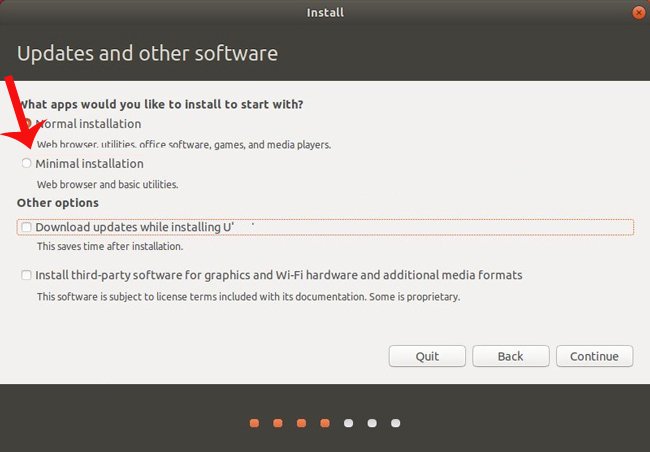Click the fourth orange progress dot
Screen dimensions: 650x452
pos(325,423)
